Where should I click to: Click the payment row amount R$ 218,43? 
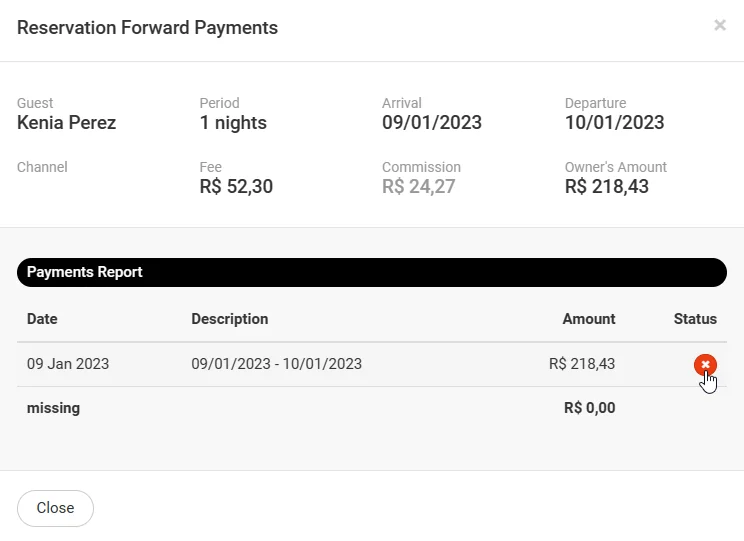tap(582, 364)
